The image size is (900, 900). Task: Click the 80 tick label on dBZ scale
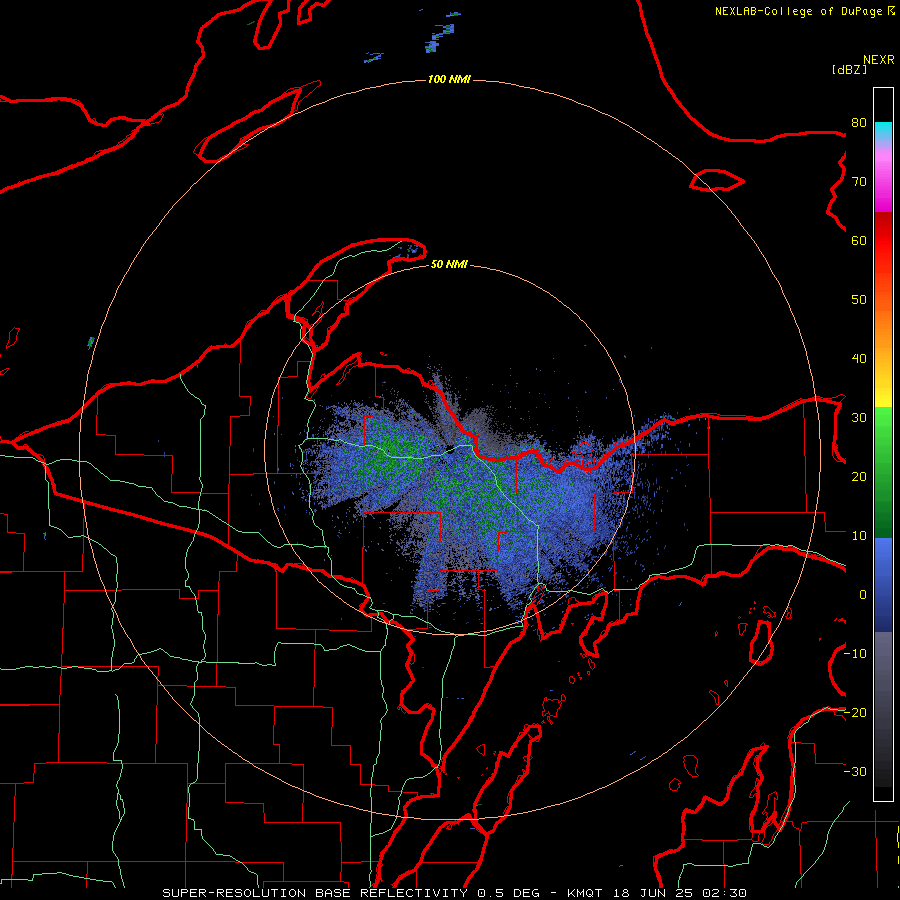tap(859, 122)
